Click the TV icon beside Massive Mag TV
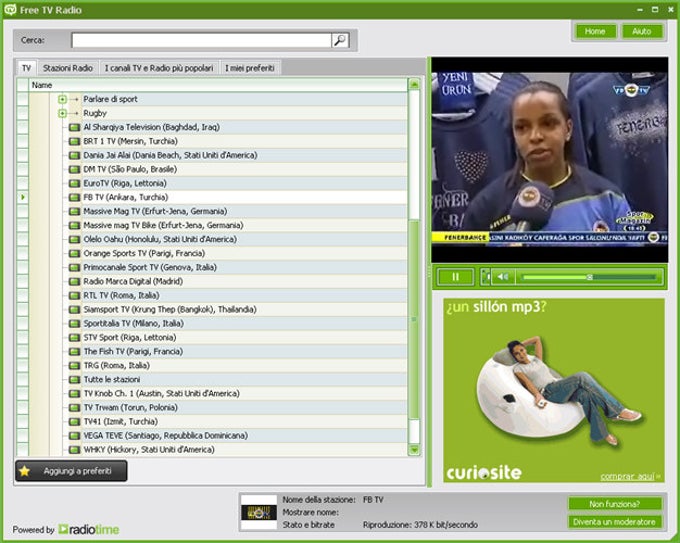680x543 pixels. click(75, 211)
